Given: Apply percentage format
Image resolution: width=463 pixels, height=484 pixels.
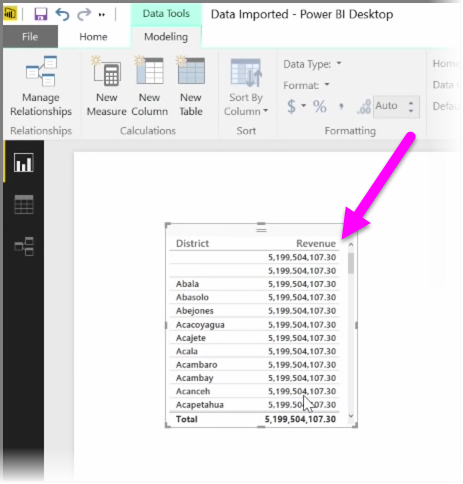Looking at the screenshot, I should pyautogui.click(x=319, y=107).
